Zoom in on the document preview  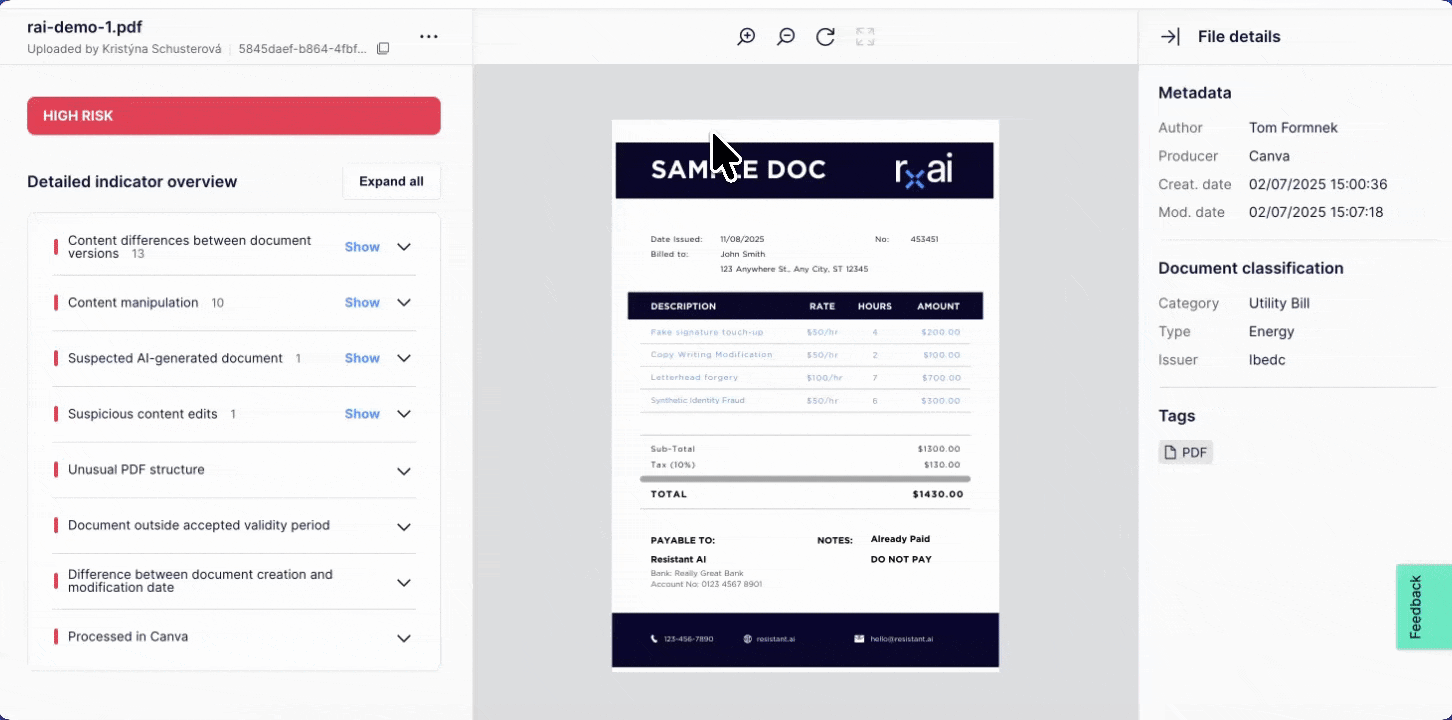point(745,36)
